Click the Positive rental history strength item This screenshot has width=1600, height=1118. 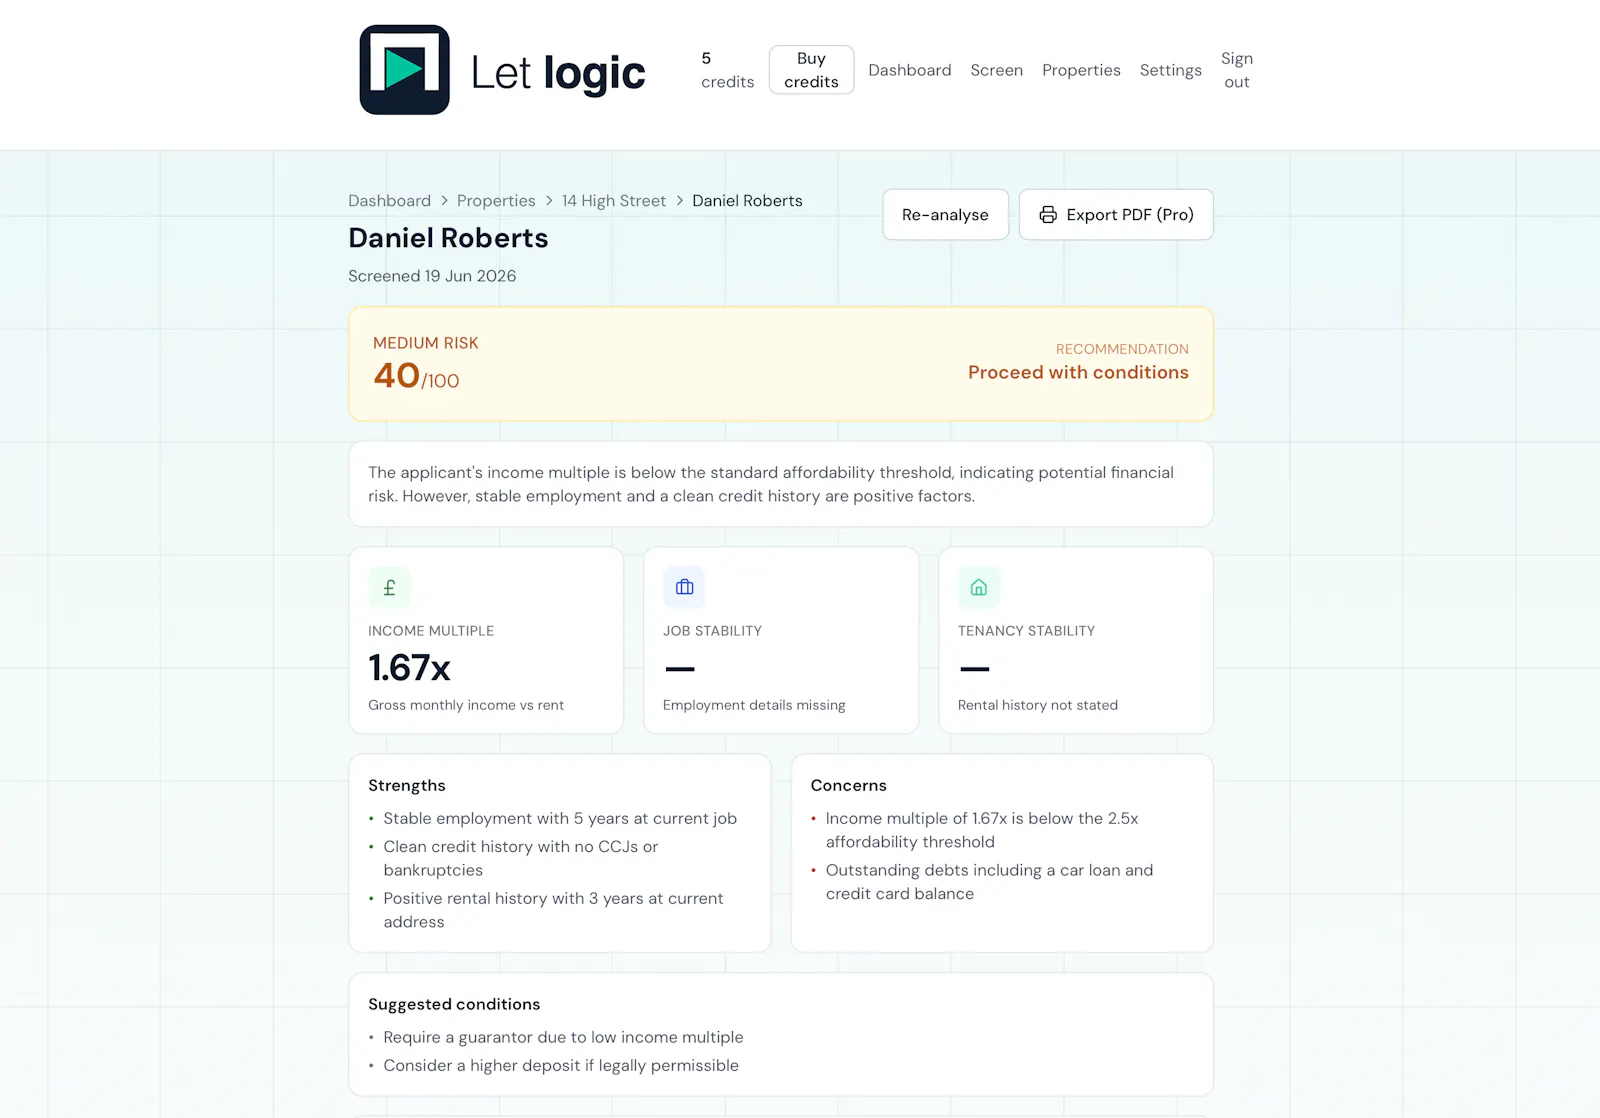553,910
